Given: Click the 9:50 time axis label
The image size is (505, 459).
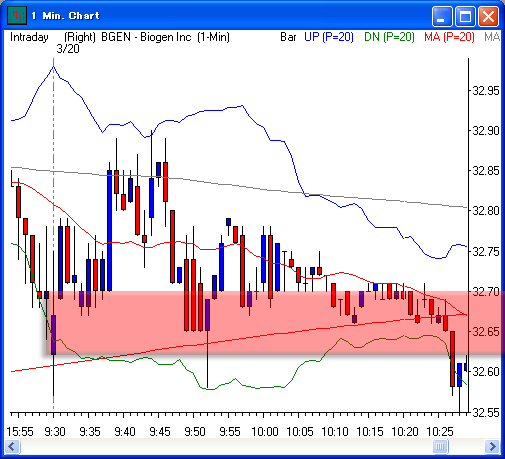Looking at the screenshot, I should (195, 432).
